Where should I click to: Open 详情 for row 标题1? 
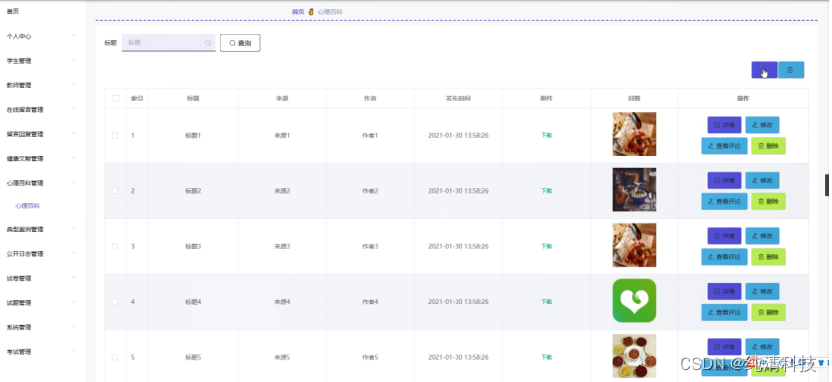(724, 125)
